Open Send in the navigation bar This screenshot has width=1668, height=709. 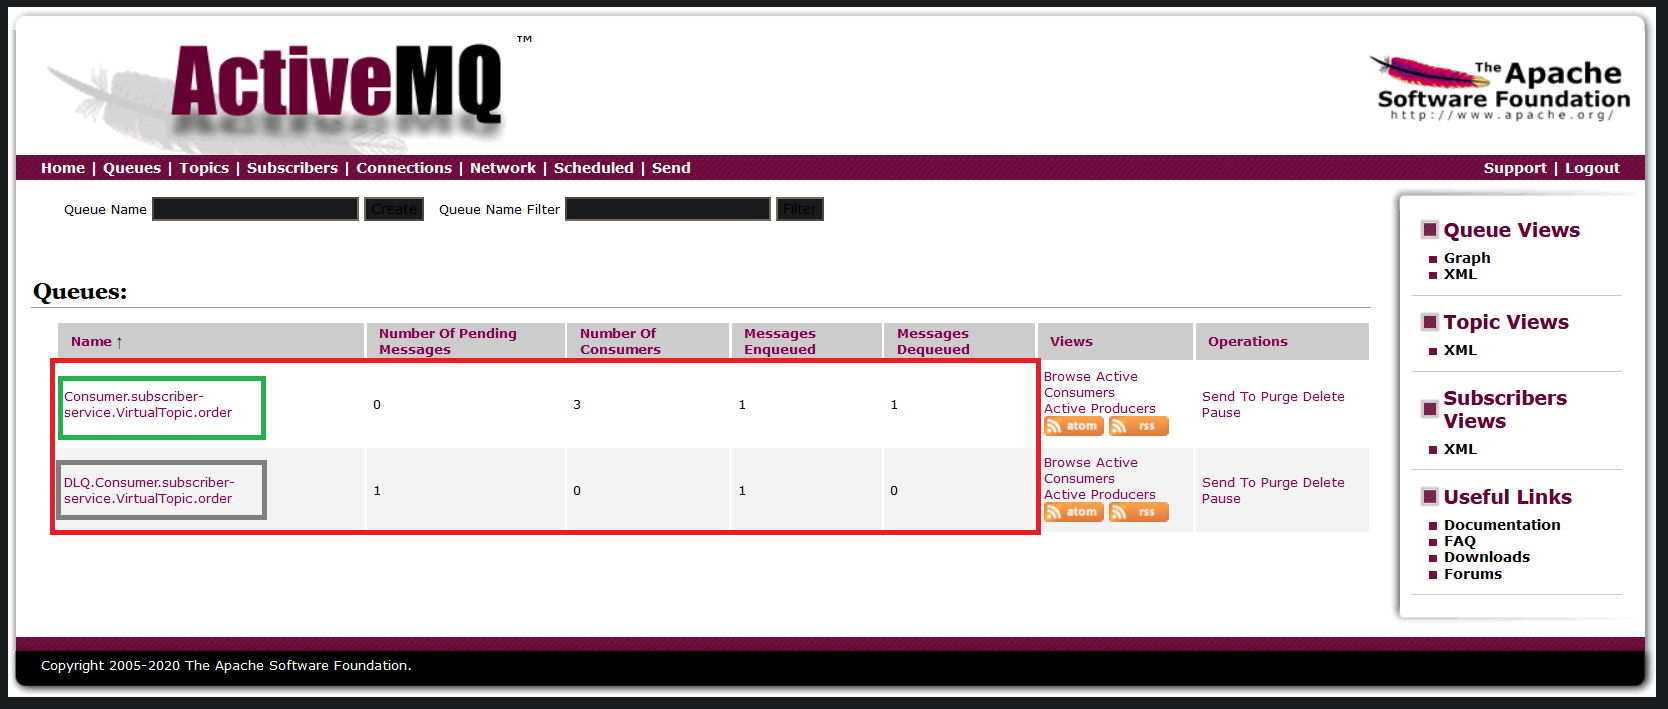click(671, 168)
